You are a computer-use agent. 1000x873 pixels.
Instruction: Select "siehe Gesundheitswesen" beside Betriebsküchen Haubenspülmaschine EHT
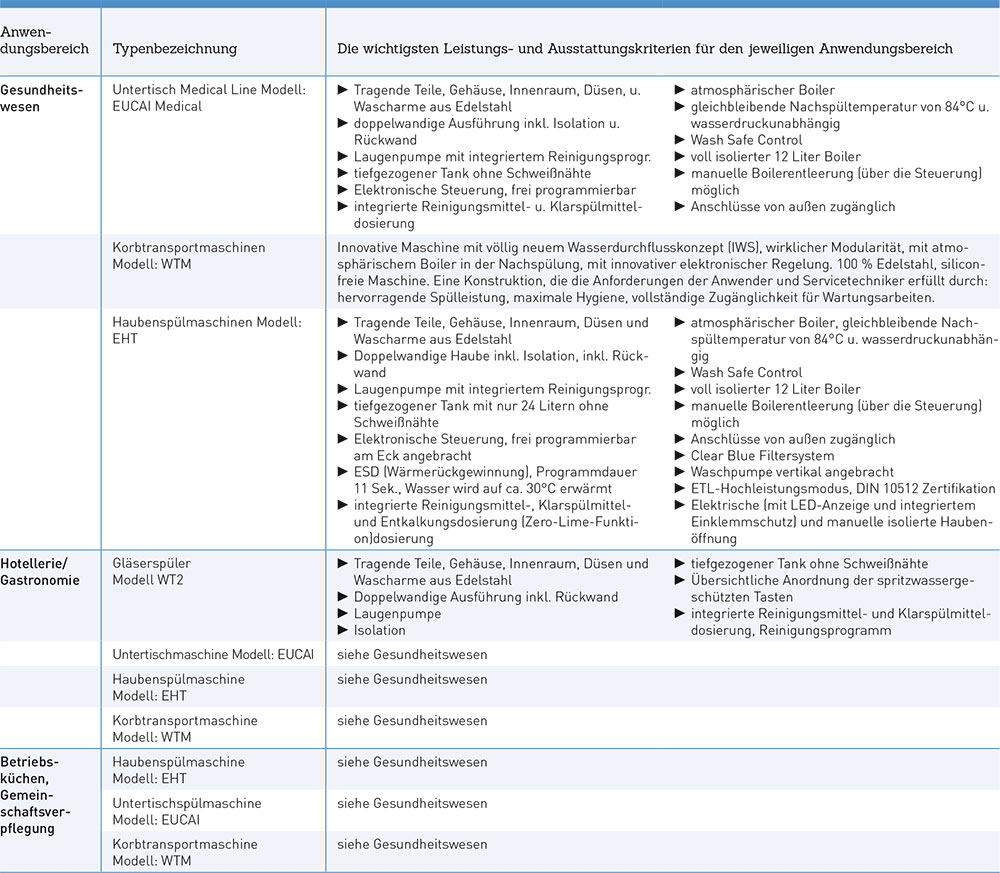[x=412, y=762]
